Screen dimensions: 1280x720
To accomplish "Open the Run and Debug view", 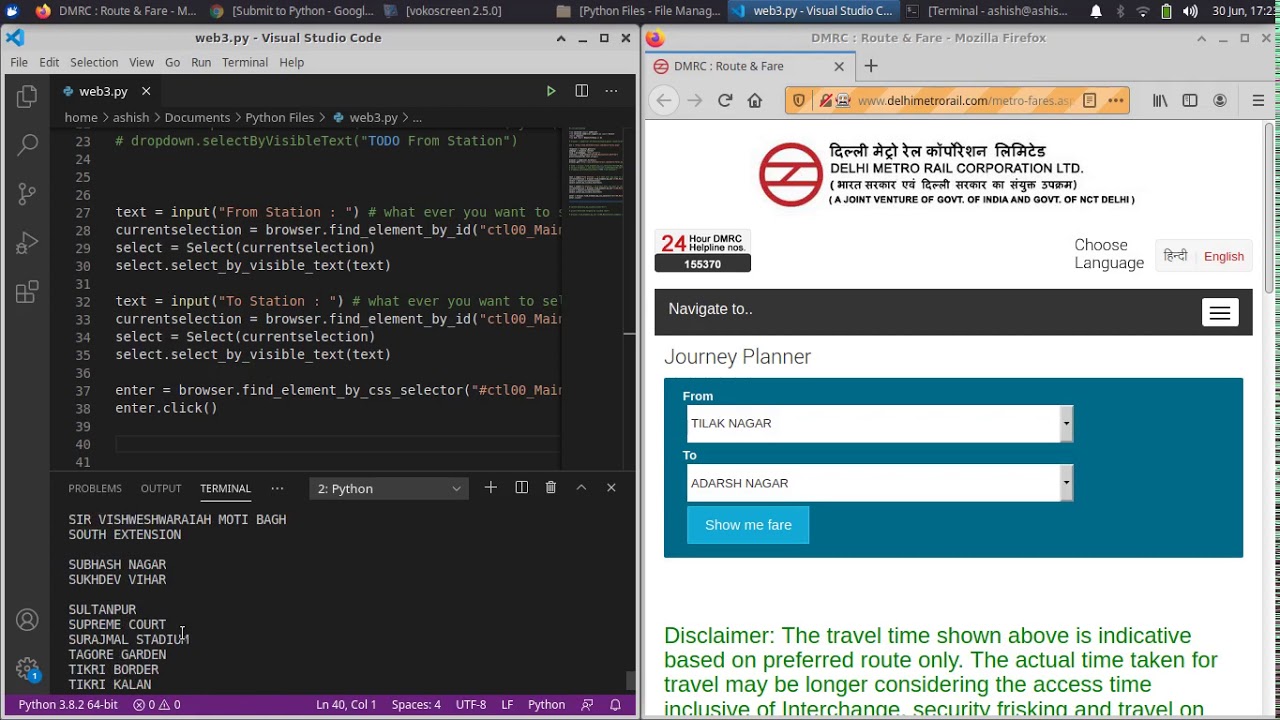I will tap(27, 243).
